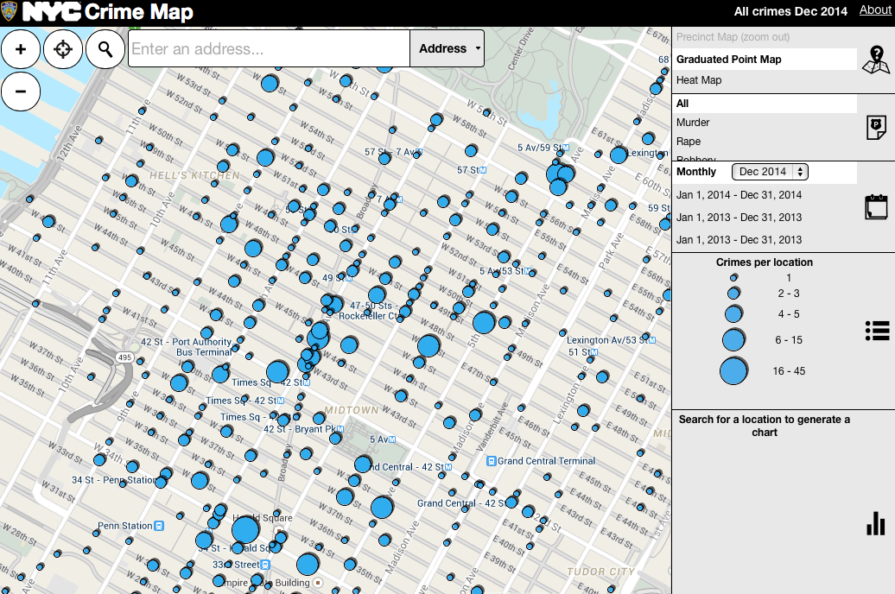The image size is (895, 594).
Task: Click the search magnifier icon
Action: tap(104, 48)
